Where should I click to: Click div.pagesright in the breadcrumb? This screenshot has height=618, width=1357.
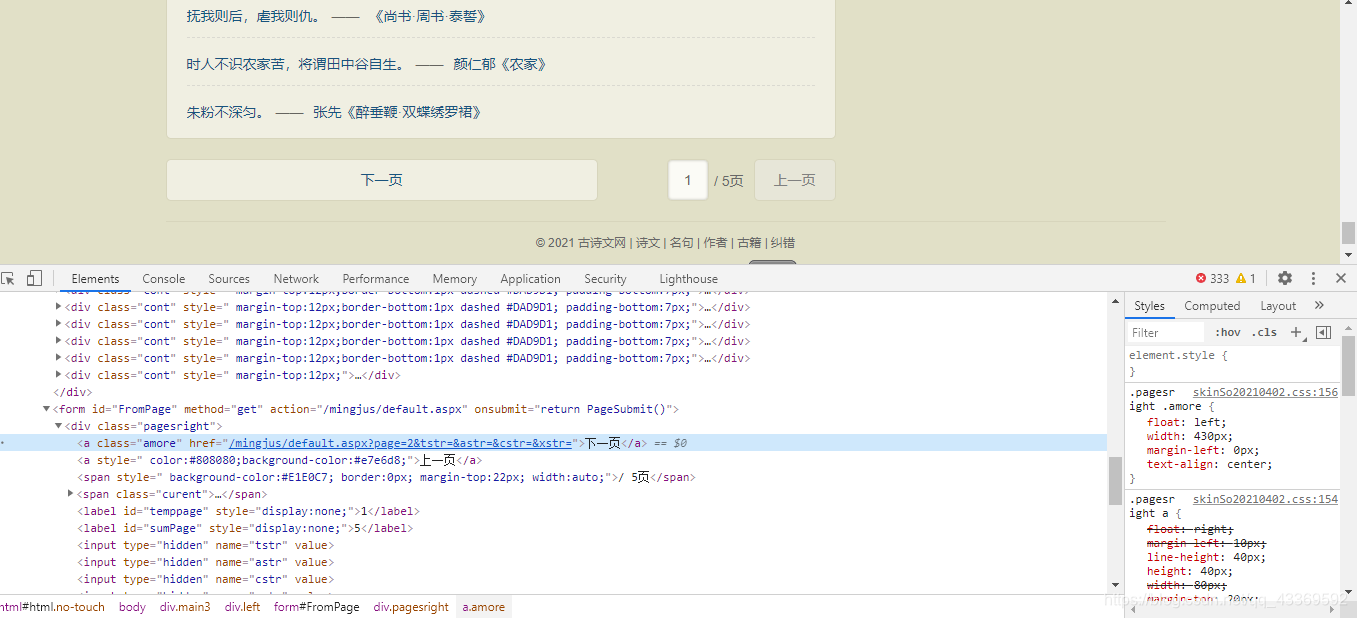pyautogui.click(x=411, y=607)
